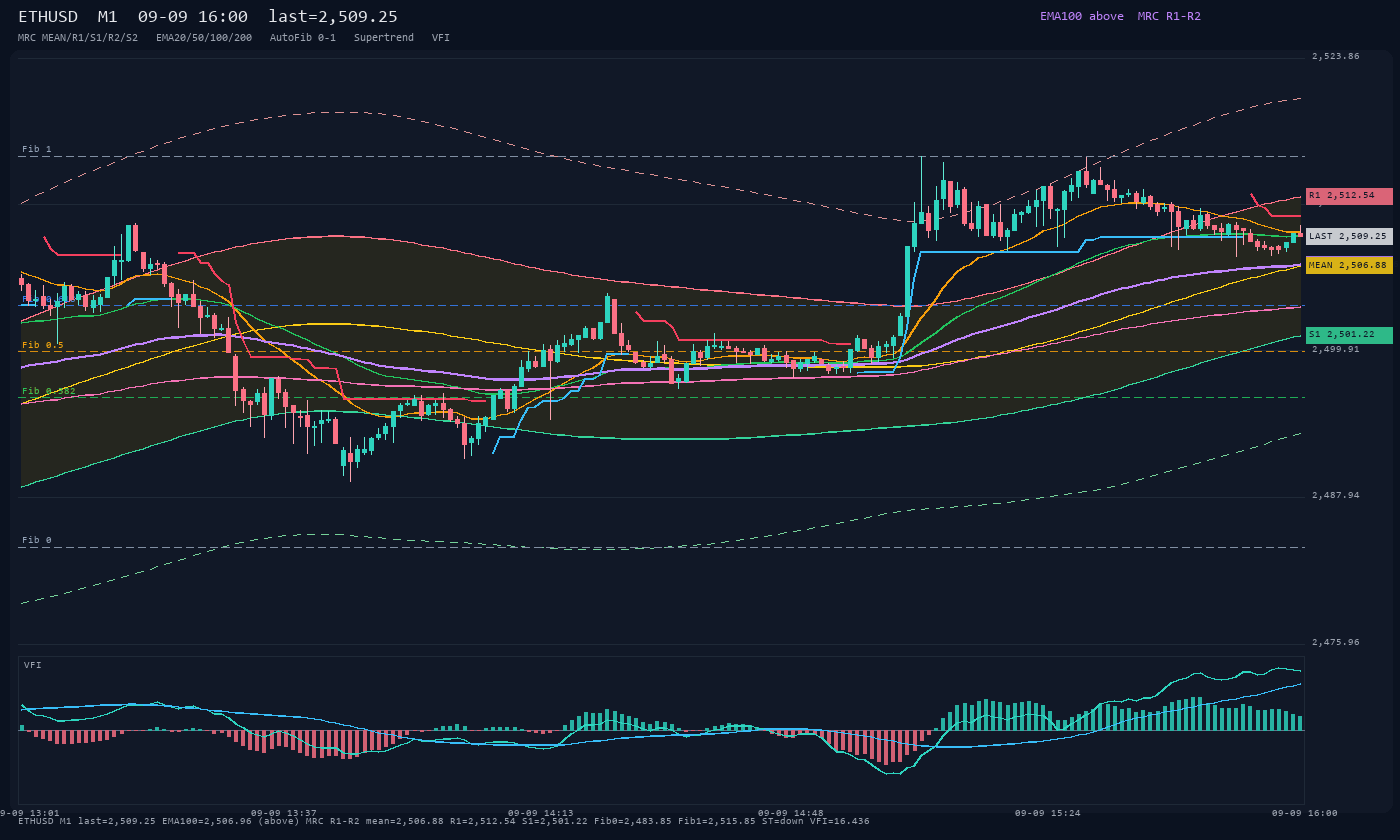Click the 2,487.94 price axis label

pyautogui.click(x=1336, y=495)
